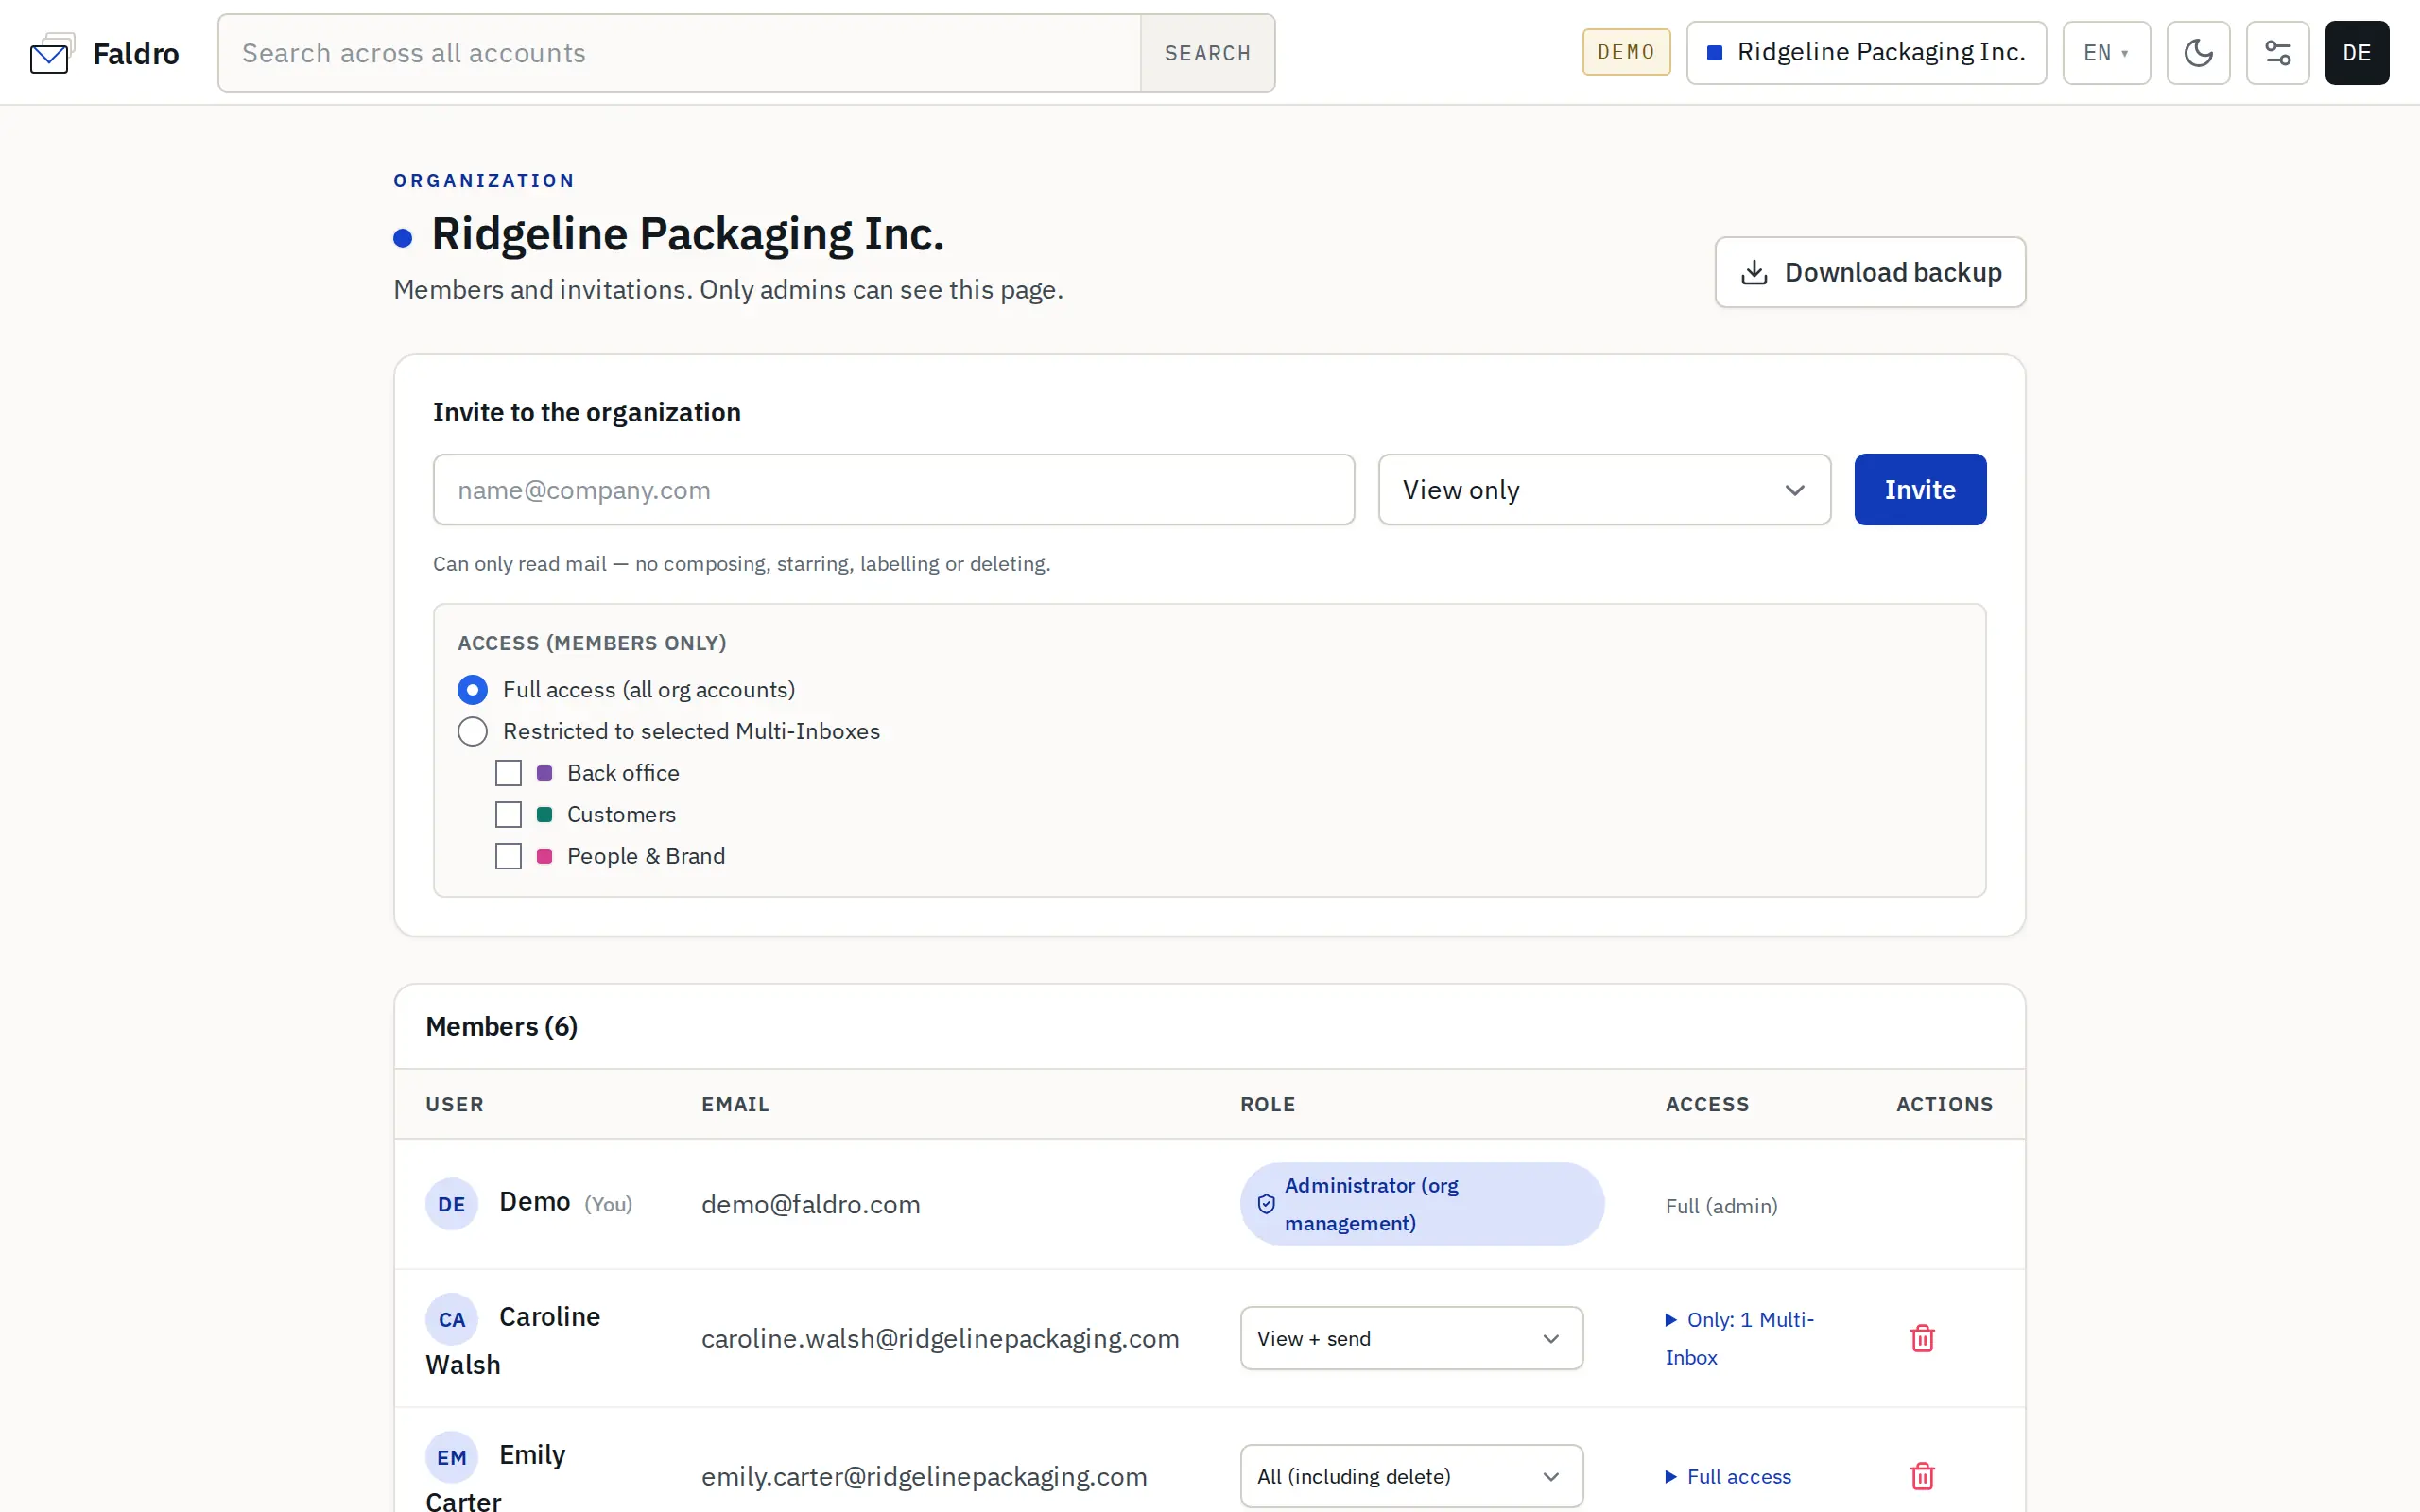
Task: Select Full access (all org accounts) radio
Action: (x=472, y=690)
